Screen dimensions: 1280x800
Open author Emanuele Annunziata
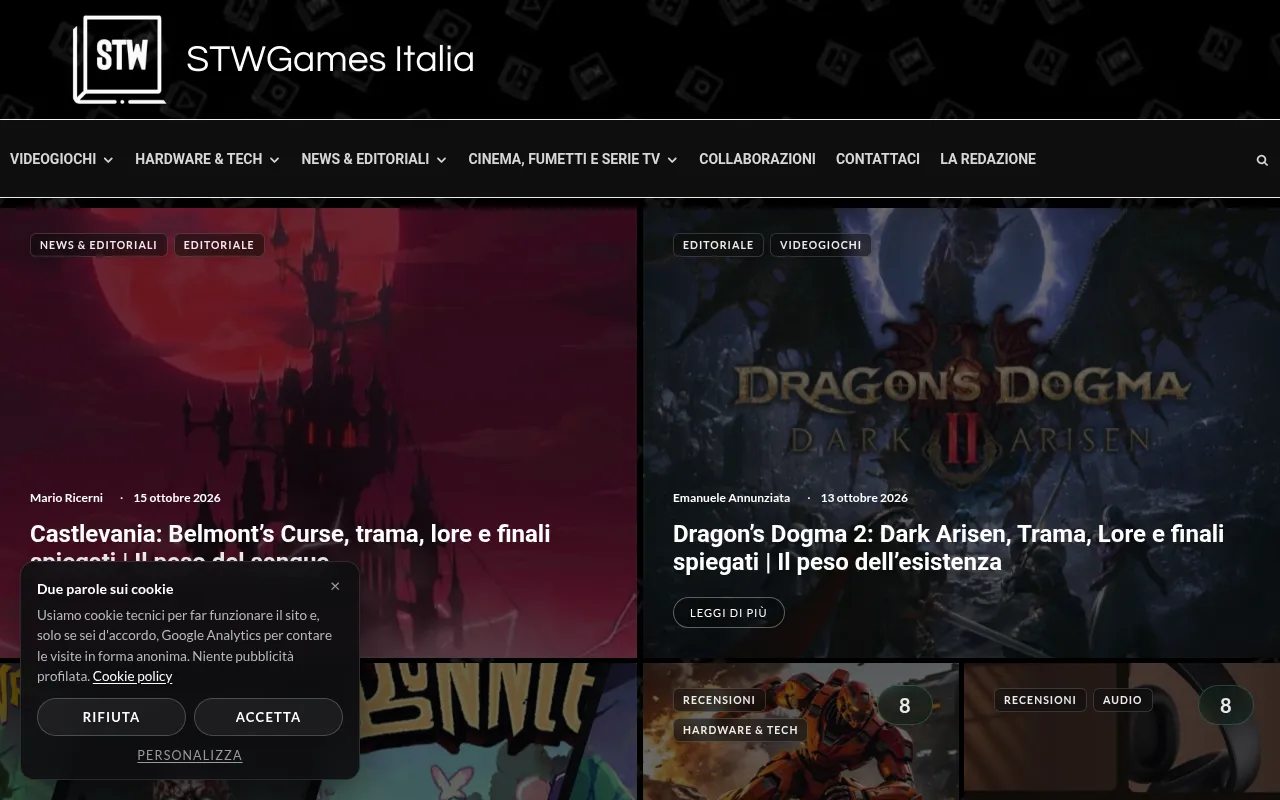click(x=731, y=498)
